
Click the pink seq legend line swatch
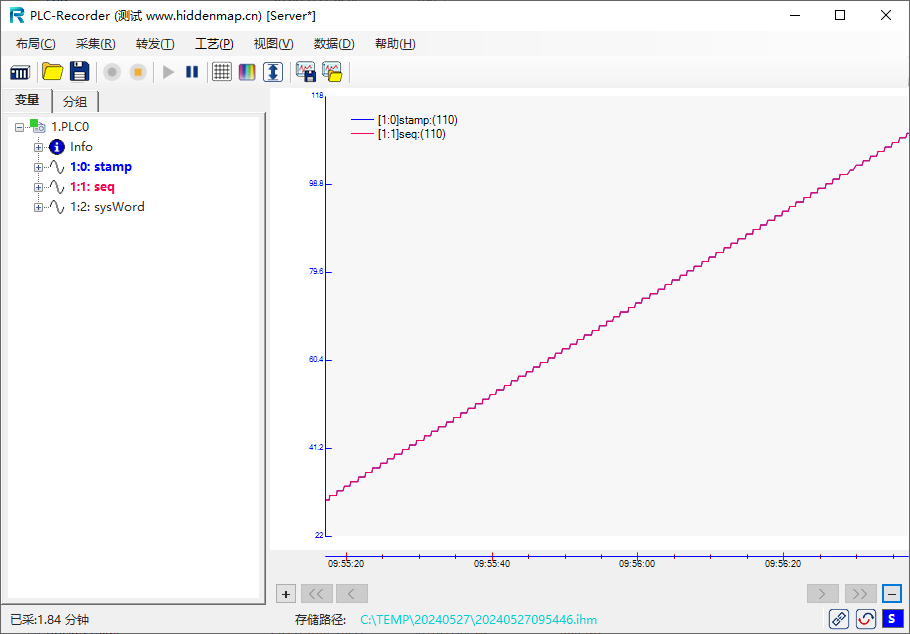click(x=362, y=134)
